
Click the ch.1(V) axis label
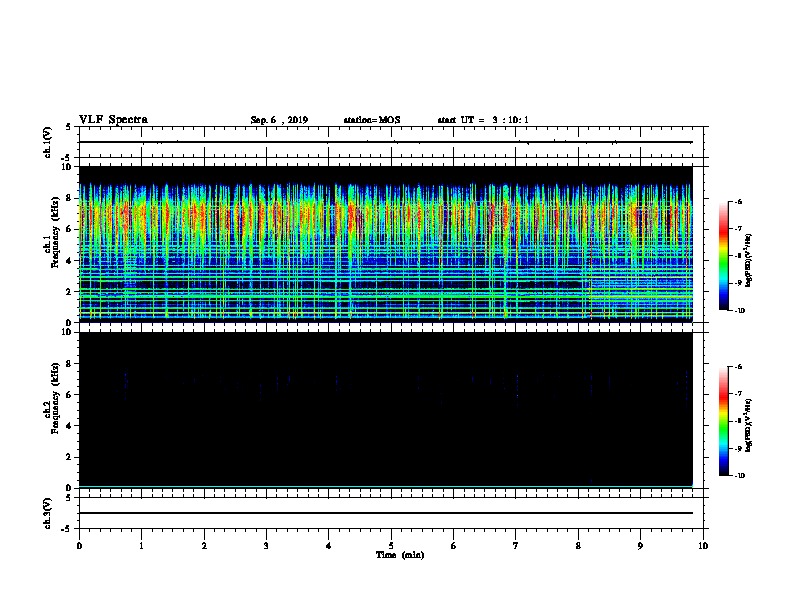48,142
